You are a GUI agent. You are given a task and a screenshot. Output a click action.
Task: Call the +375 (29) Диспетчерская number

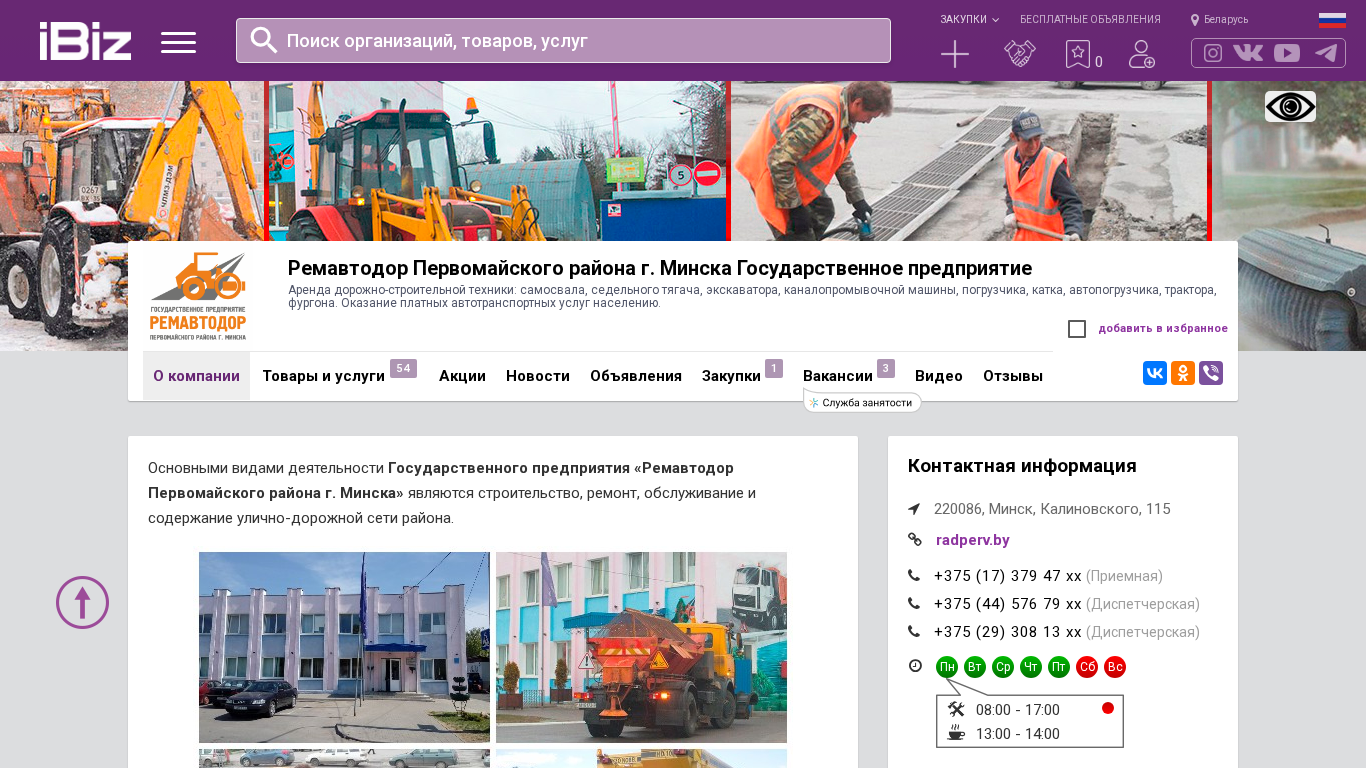1008,632
